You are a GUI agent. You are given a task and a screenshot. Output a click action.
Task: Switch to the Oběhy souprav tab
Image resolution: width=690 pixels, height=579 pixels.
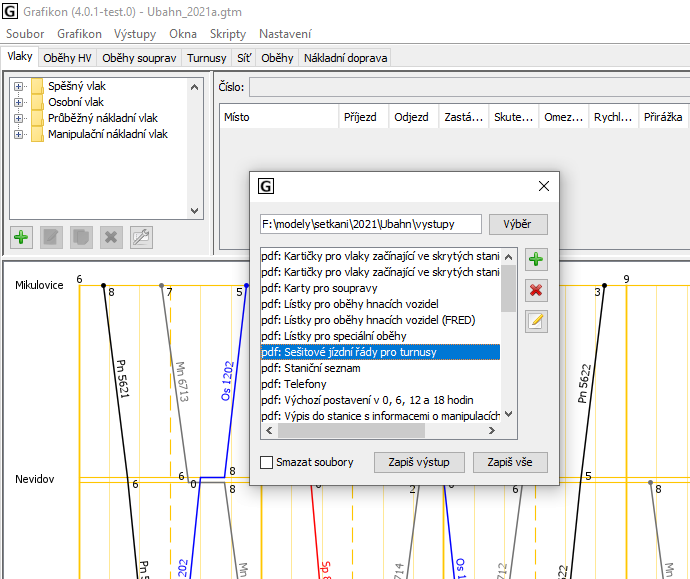pyautogui.click(x=138, y=58)
